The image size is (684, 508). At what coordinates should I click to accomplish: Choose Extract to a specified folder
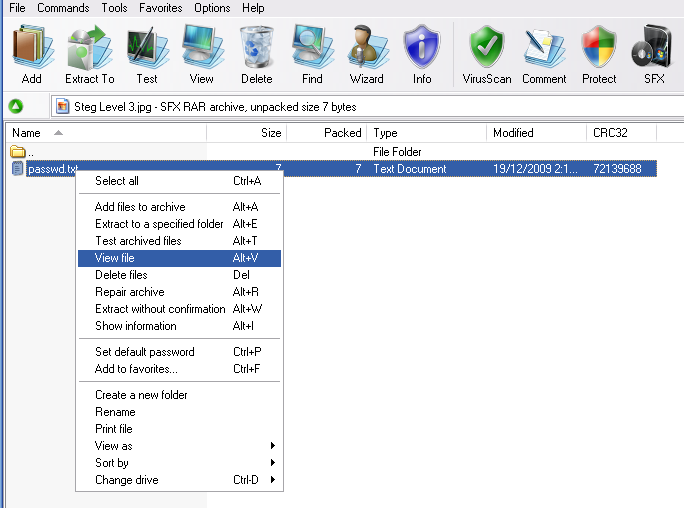pos(179,224)
